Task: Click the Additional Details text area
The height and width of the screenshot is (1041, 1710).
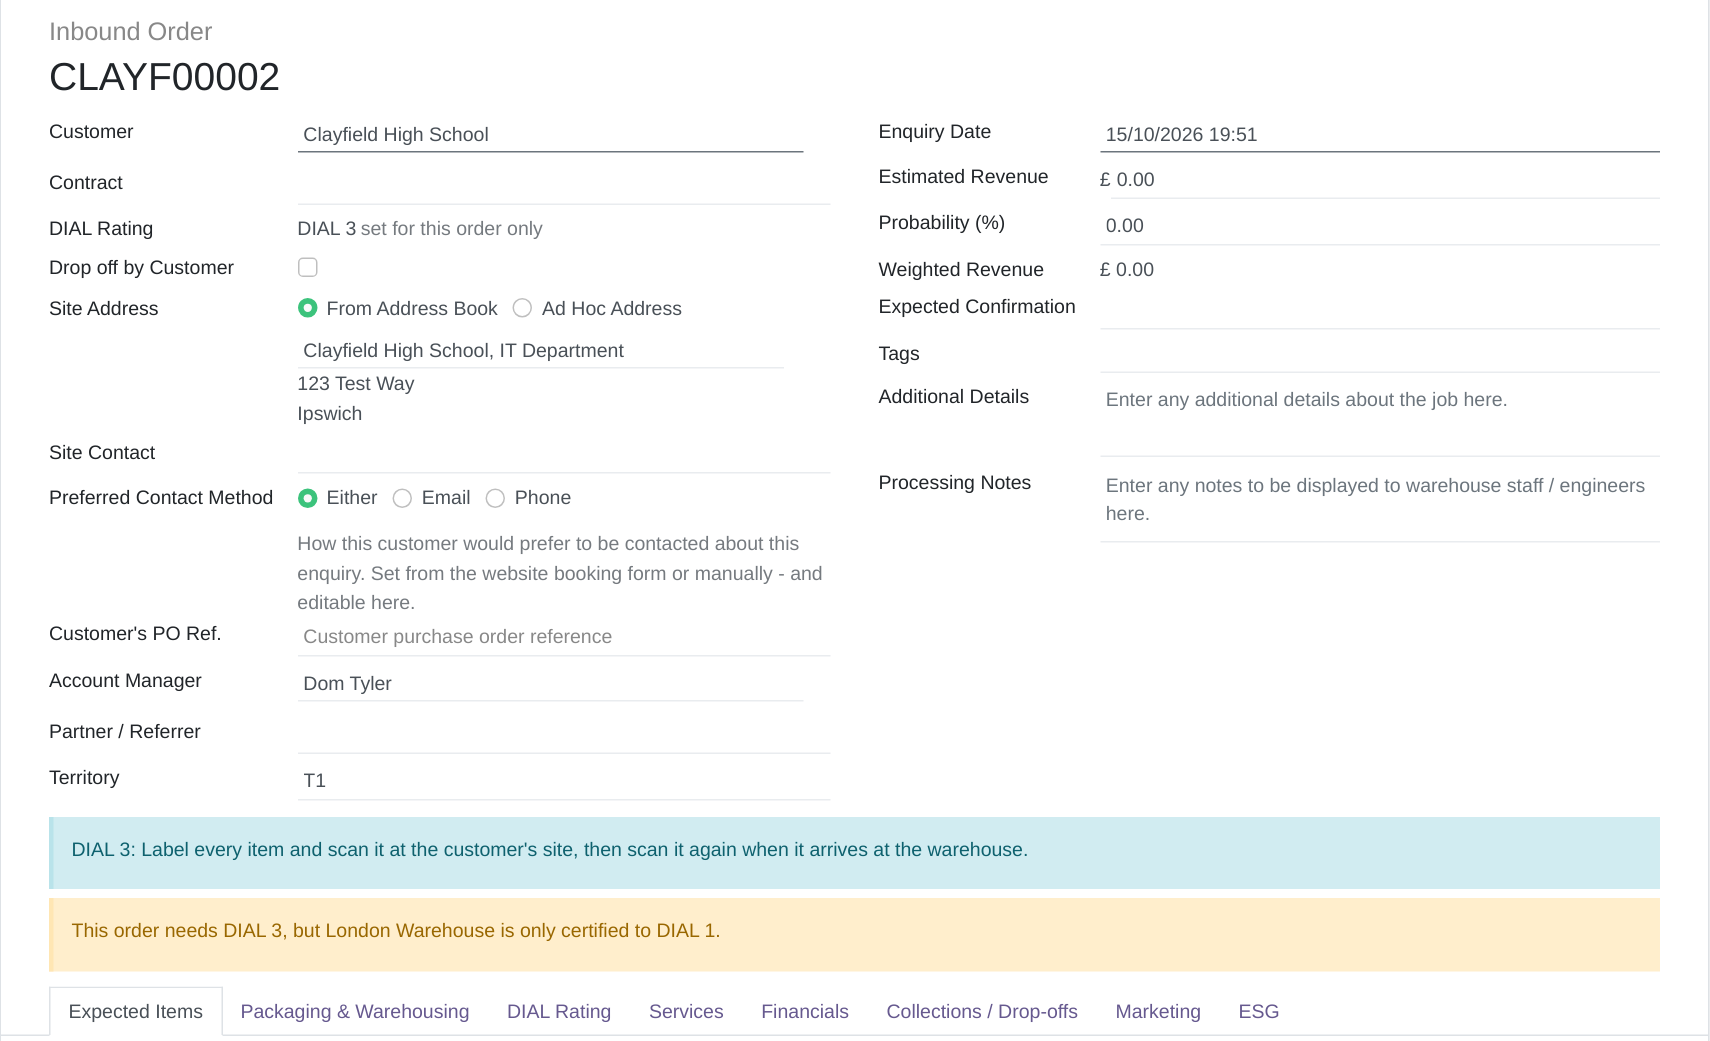Action: coord(1379,419)
